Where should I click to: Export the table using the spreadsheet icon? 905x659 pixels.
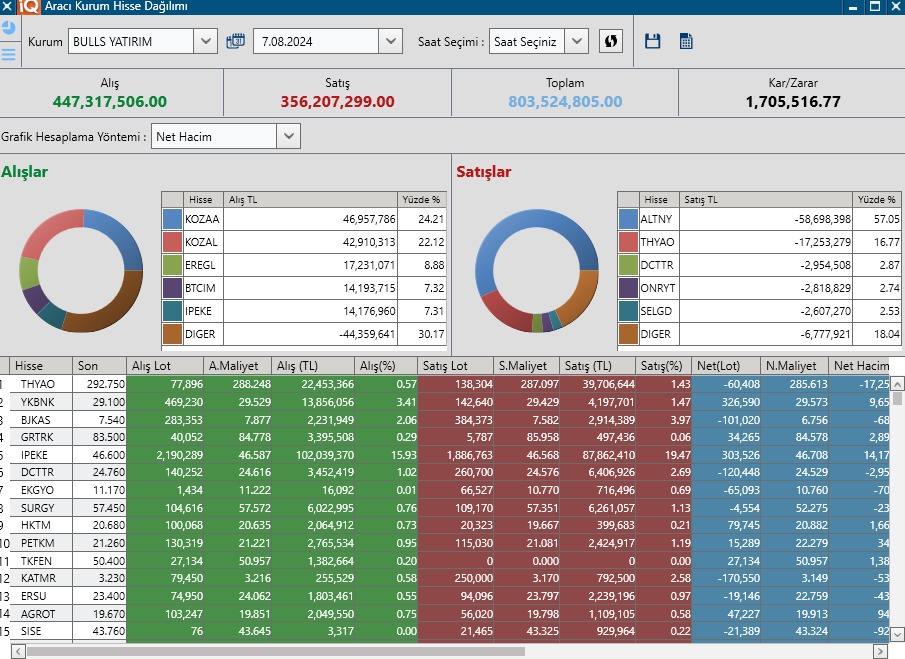tap(686, 42)
